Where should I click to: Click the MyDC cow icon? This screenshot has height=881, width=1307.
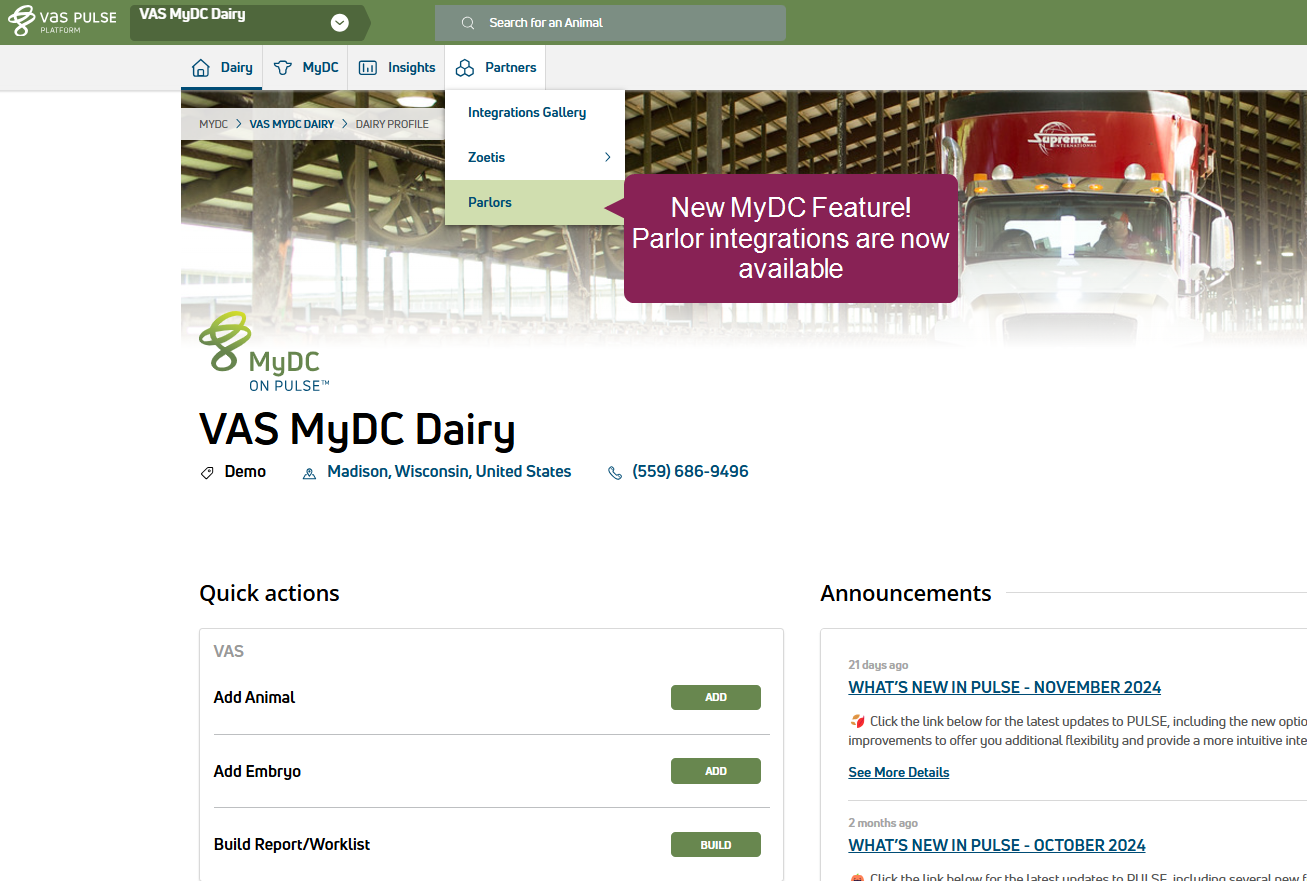[283, 68]
